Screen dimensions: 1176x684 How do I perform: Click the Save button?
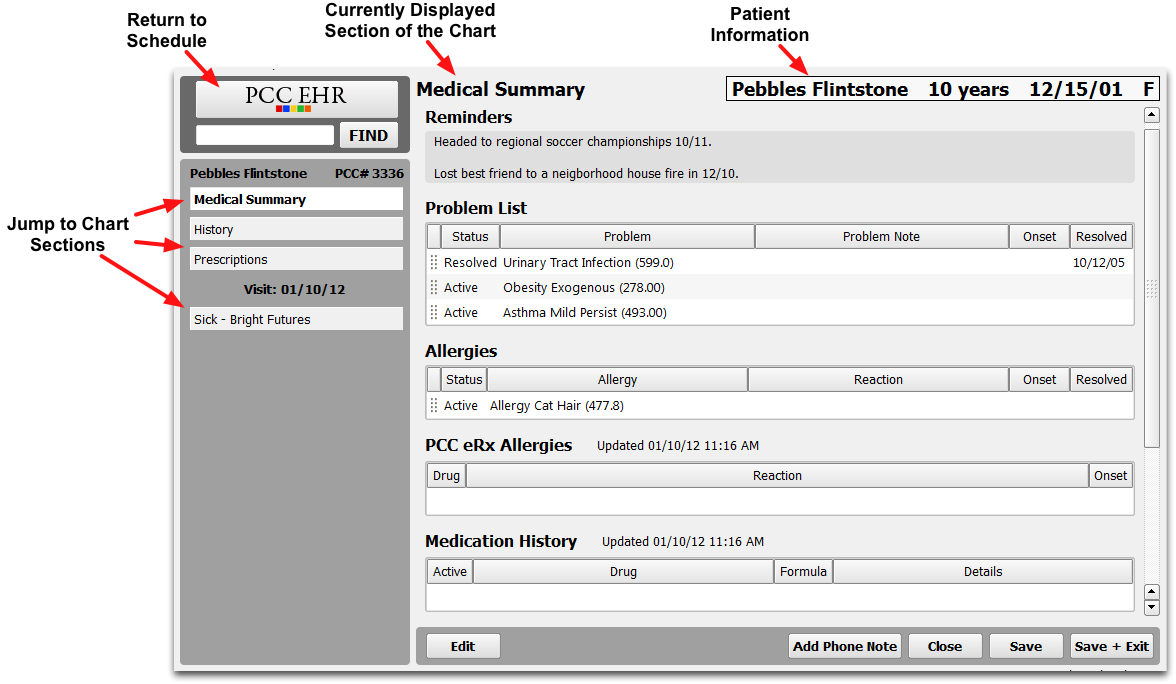(x=1025, y=646)
